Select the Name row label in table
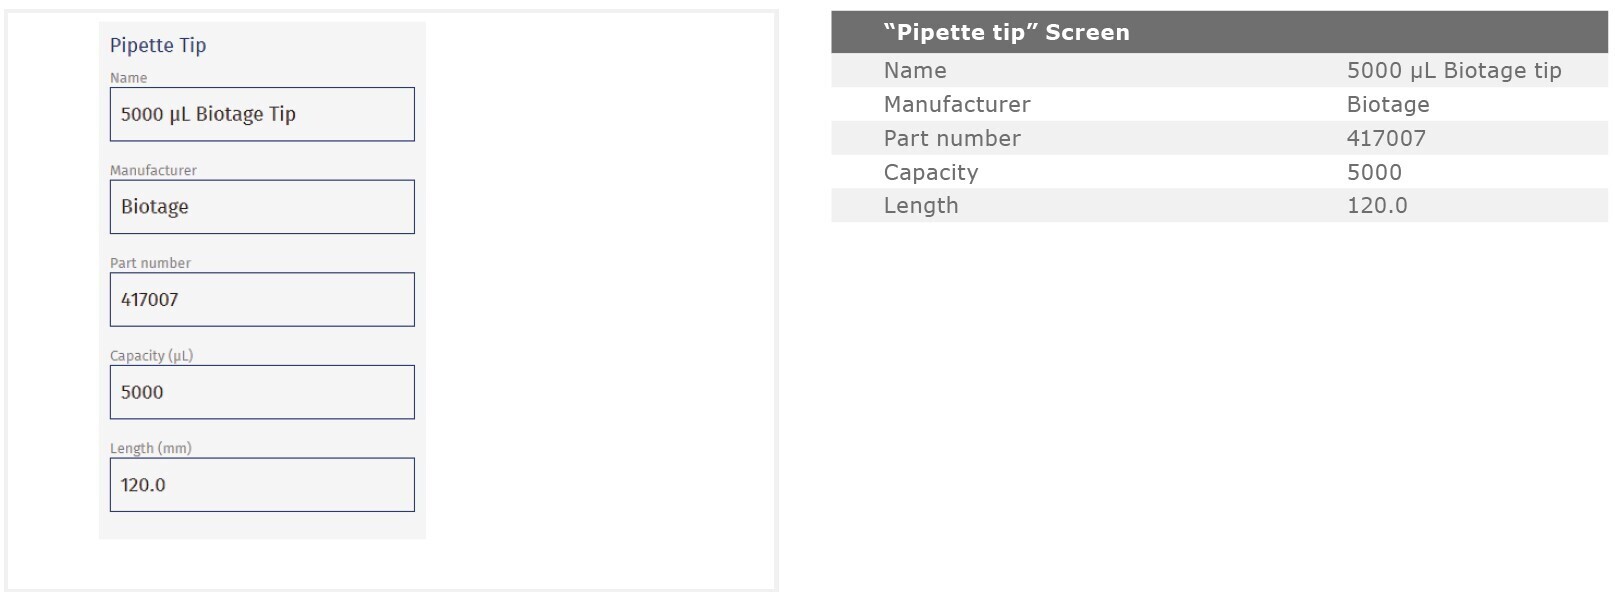The width and height of the screenshot is (1615, 592). coord(914,70)
